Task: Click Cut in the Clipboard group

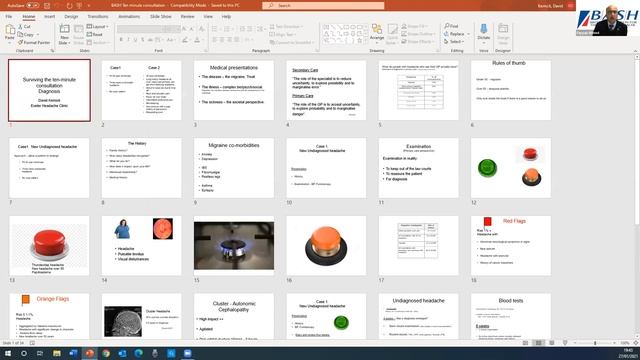Action: tap(24, 27)
